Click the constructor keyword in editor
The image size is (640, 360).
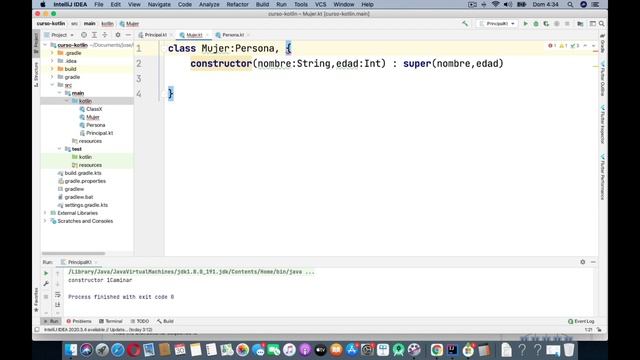point(221,64)
